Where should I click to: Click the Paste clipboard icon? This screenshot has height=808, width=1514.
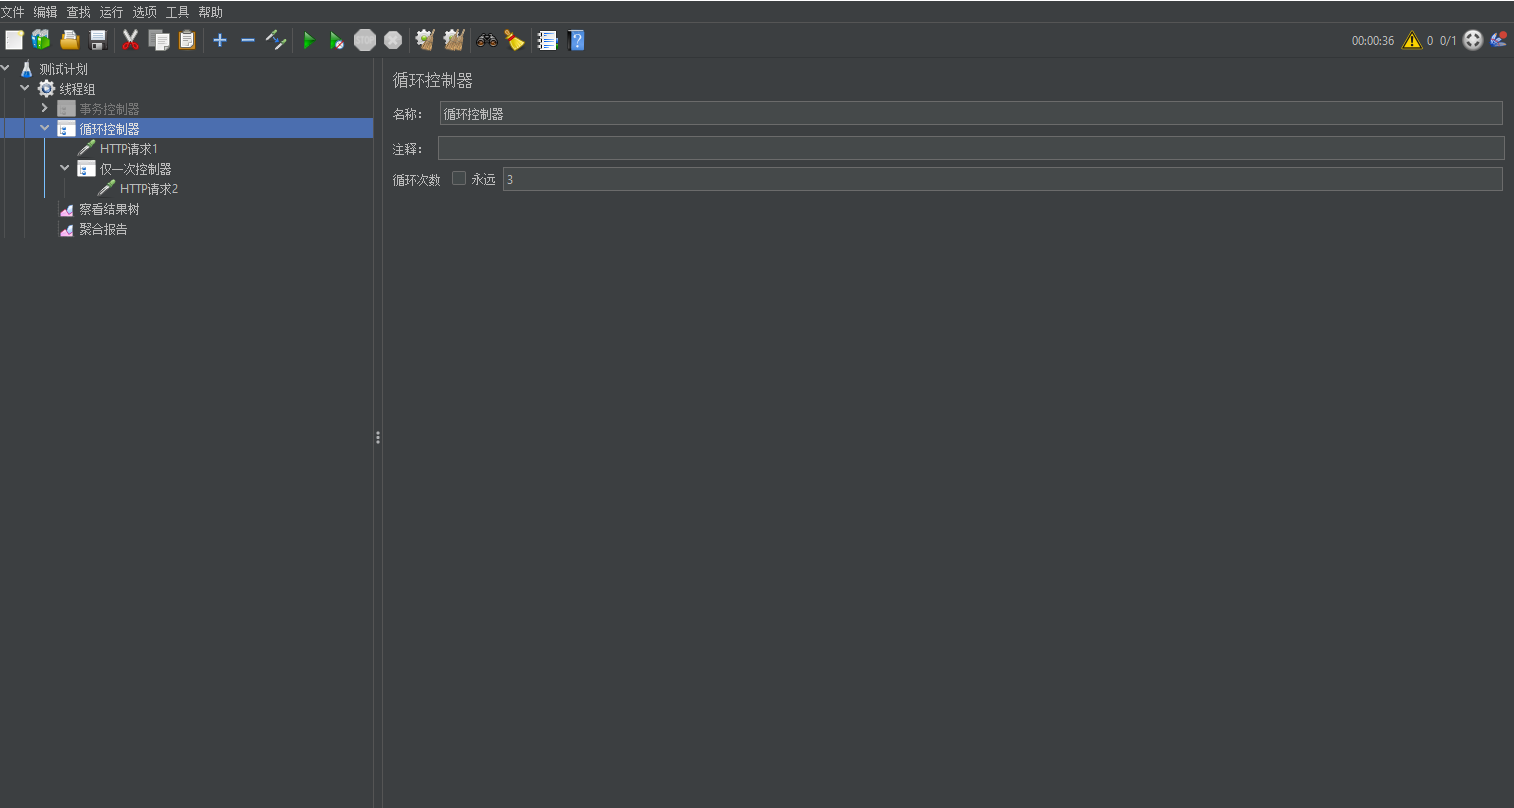186,40
